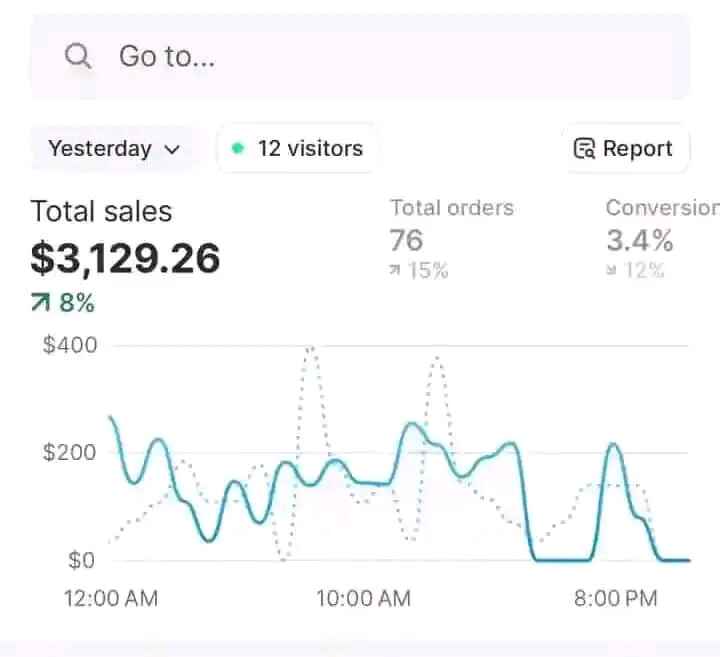The image size is (720, 657).
Task: Click the magnifying glass search icon
Action: coord(78,56)
